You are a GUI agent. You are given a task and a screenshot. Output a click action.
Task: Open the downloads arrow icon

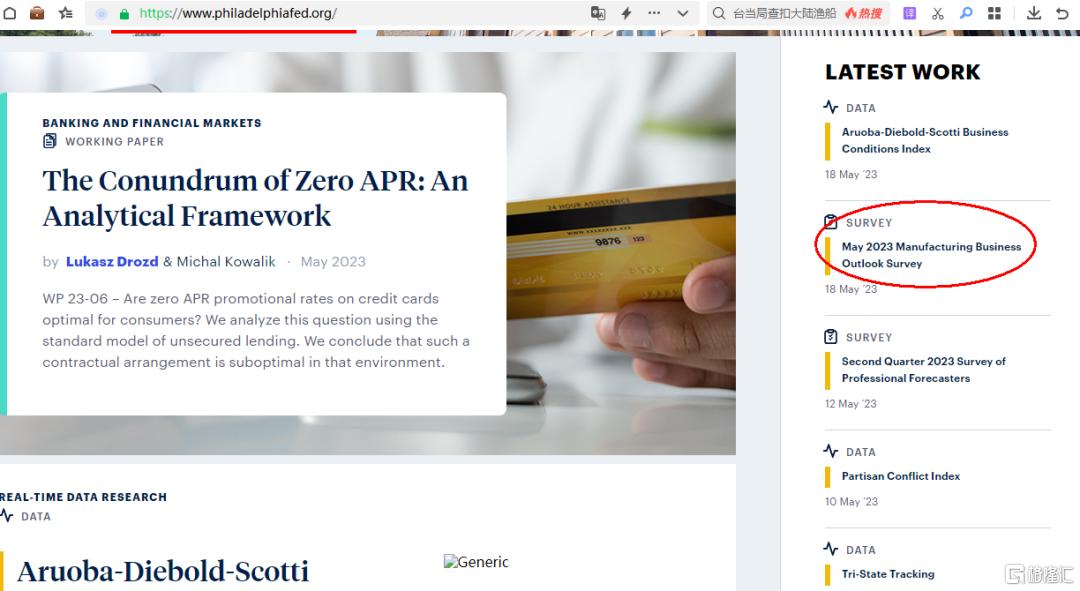(1033, 13)
